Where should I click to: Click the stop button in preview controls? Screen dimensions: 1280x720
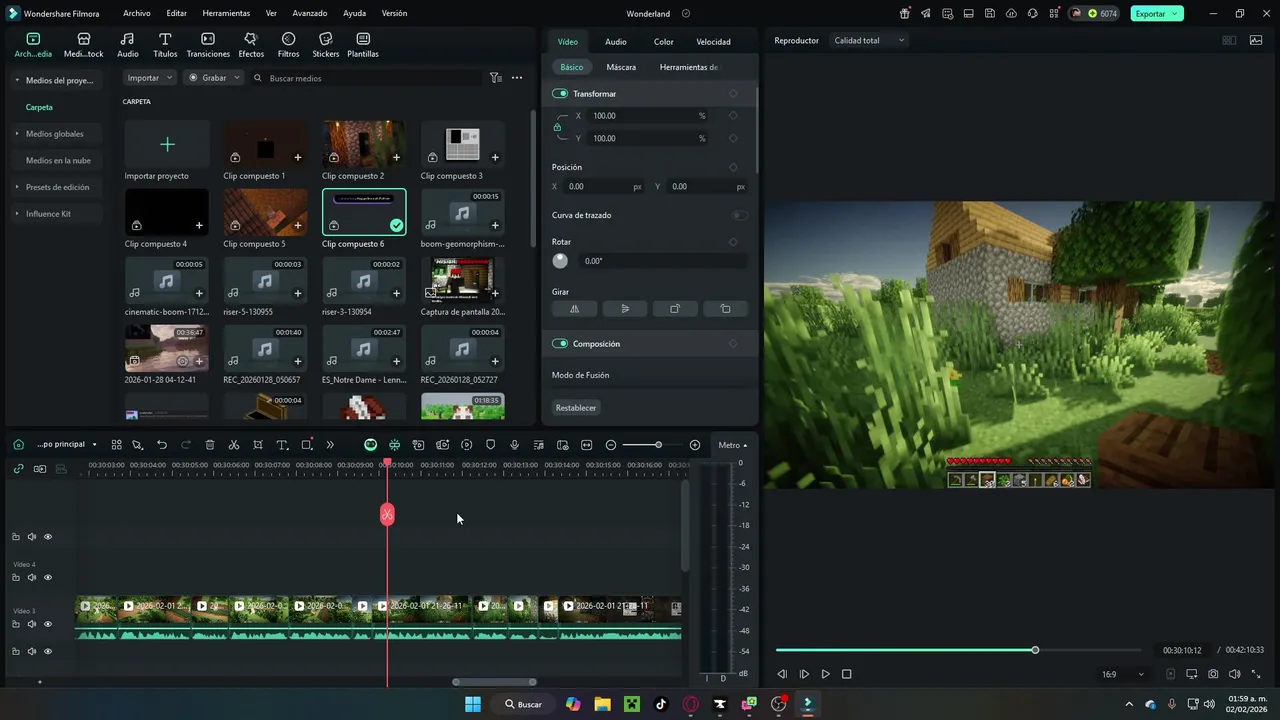[847, 674]
